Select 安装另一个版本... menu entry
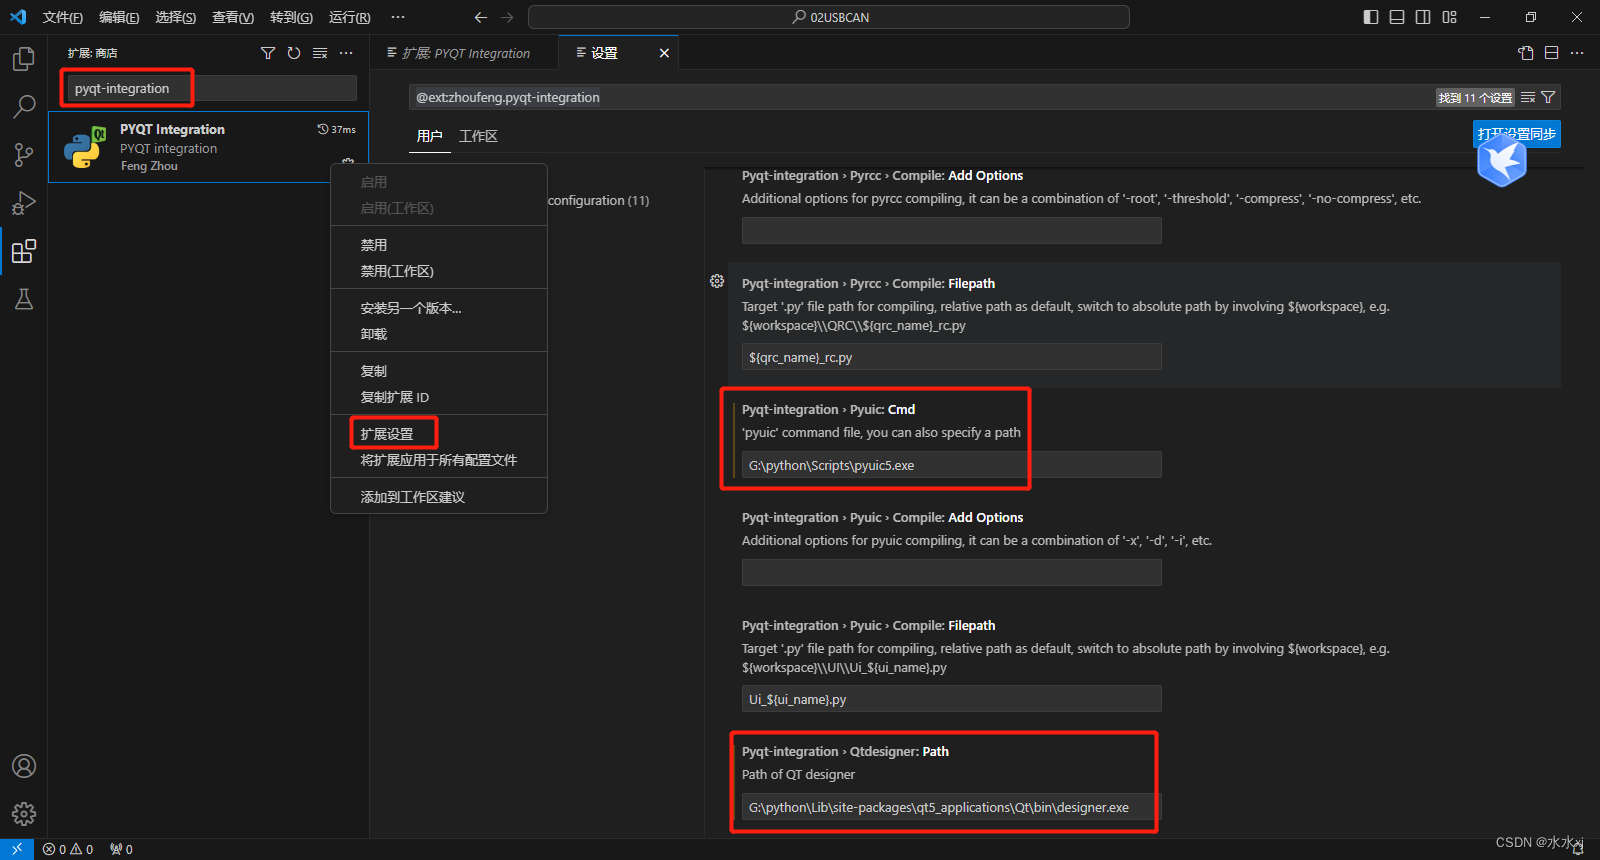 point(439,308)
